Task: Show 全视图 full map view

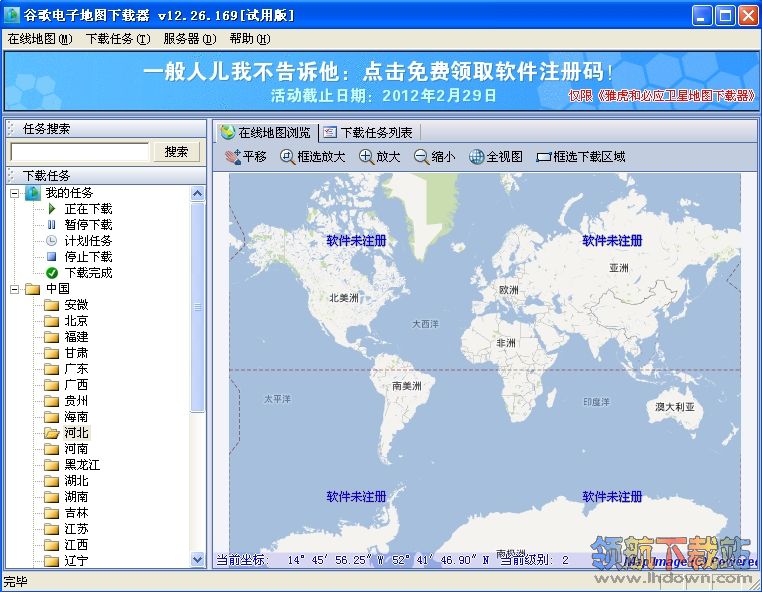Action: [496, 157]
